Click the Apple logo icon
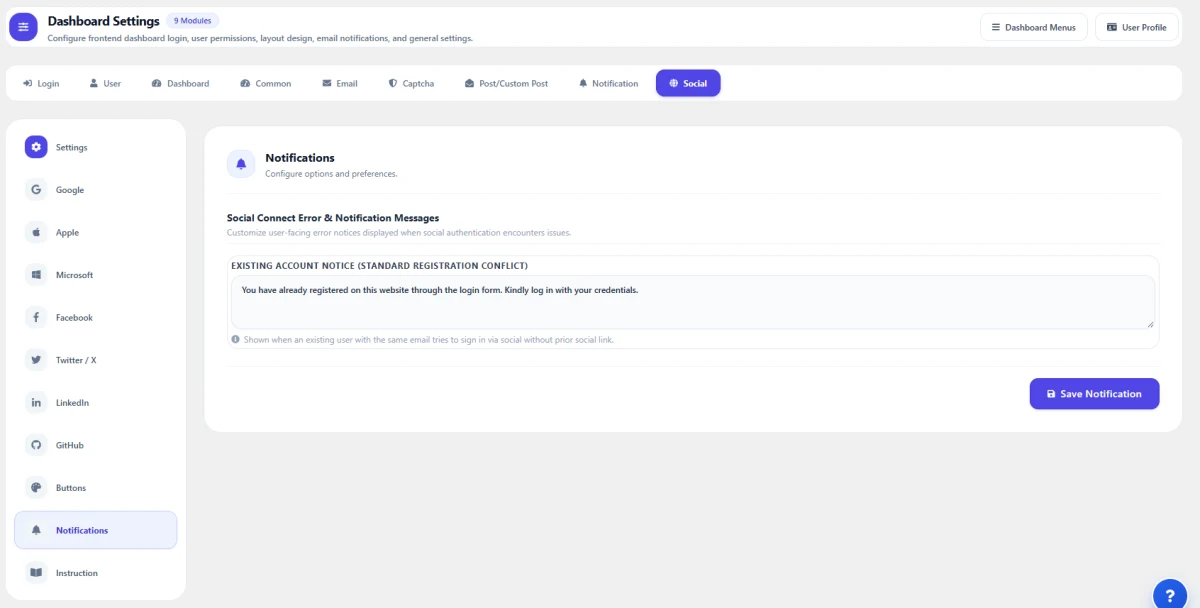Screen dimensions: 1200x608 click(36, 232)
